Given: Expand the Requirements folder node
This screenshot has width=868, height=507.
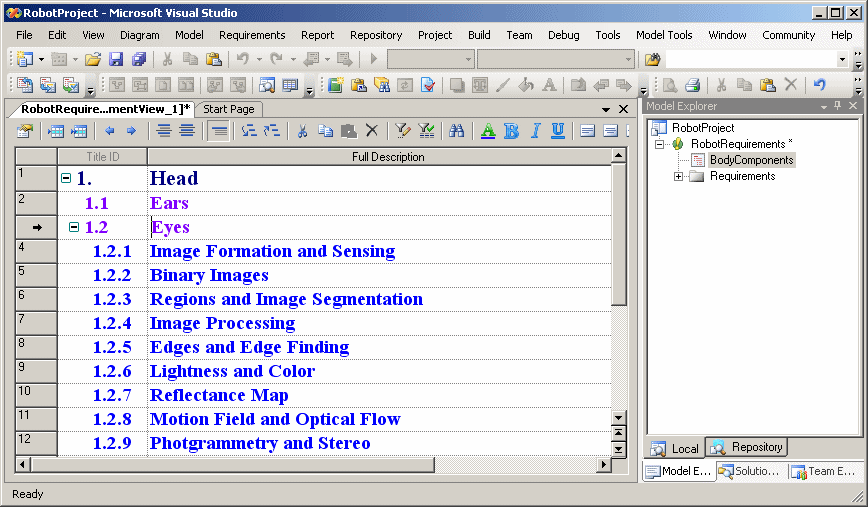Looking at the screenshot, I should [678, 177].
